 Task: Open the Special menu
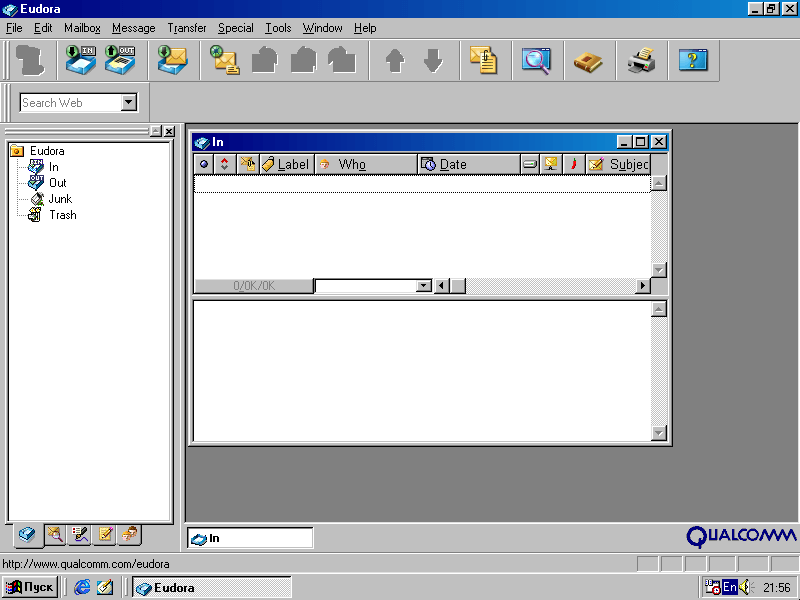tap(236, 28)
